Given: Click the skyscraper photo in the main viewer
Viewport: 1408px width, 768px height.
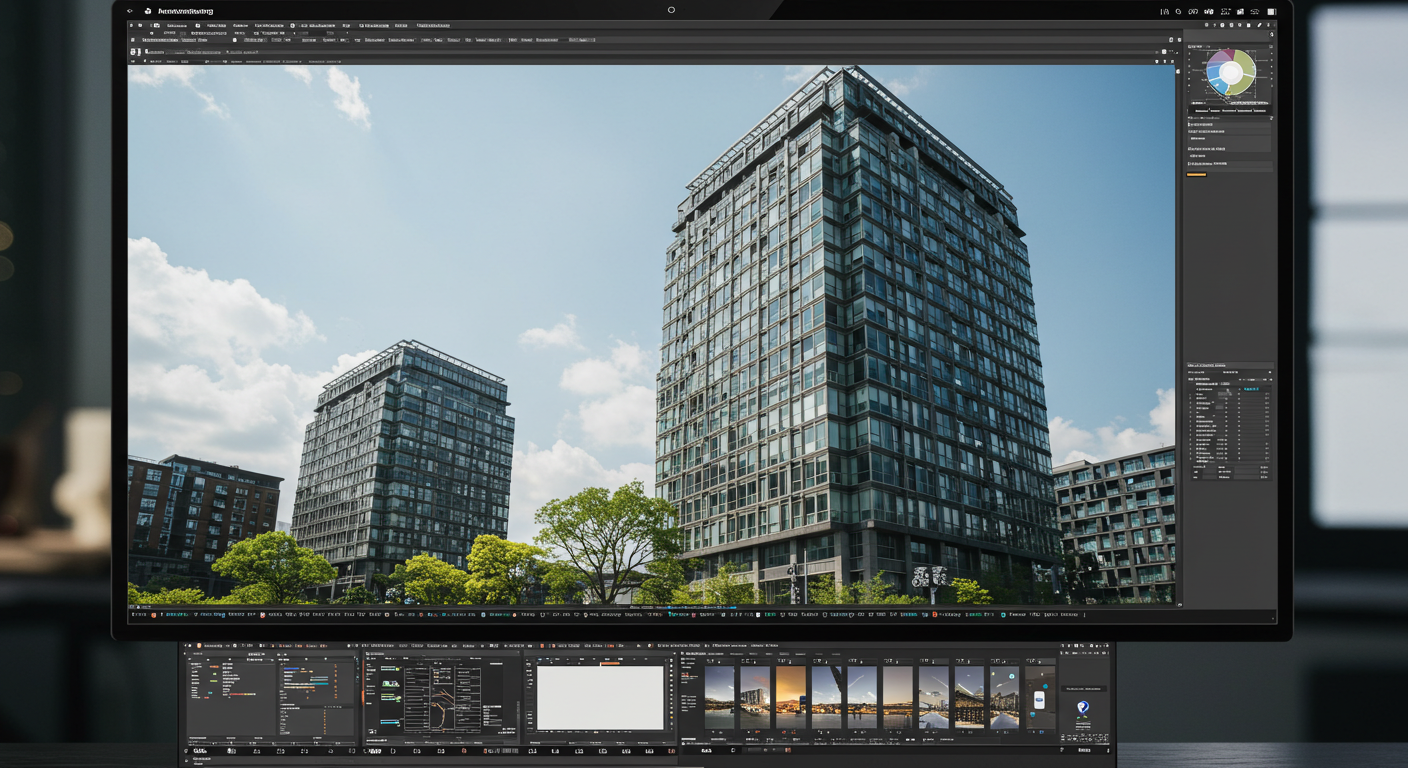Looking at the screenshot, I should (651, 335).
